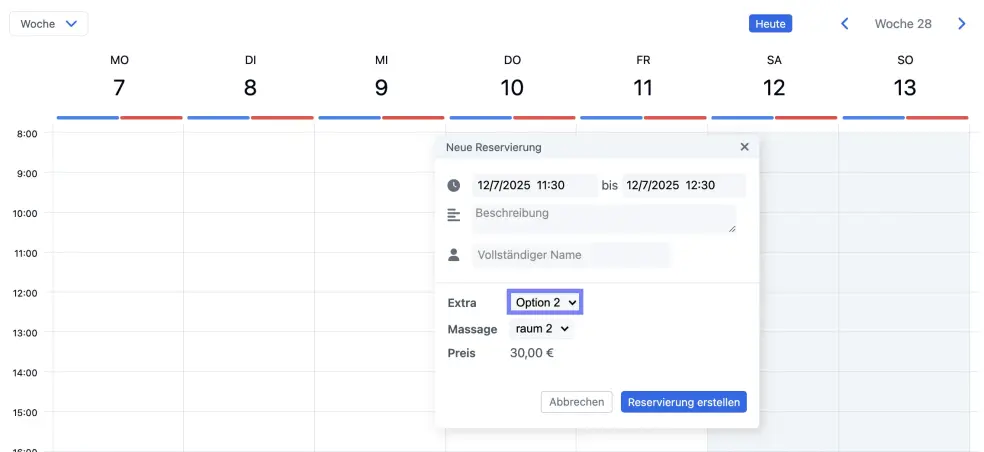Image resolution: width=984 pixels, height=452 pixels.
Task: Click the person icon beside name field
Action: [x=454, y=255]
